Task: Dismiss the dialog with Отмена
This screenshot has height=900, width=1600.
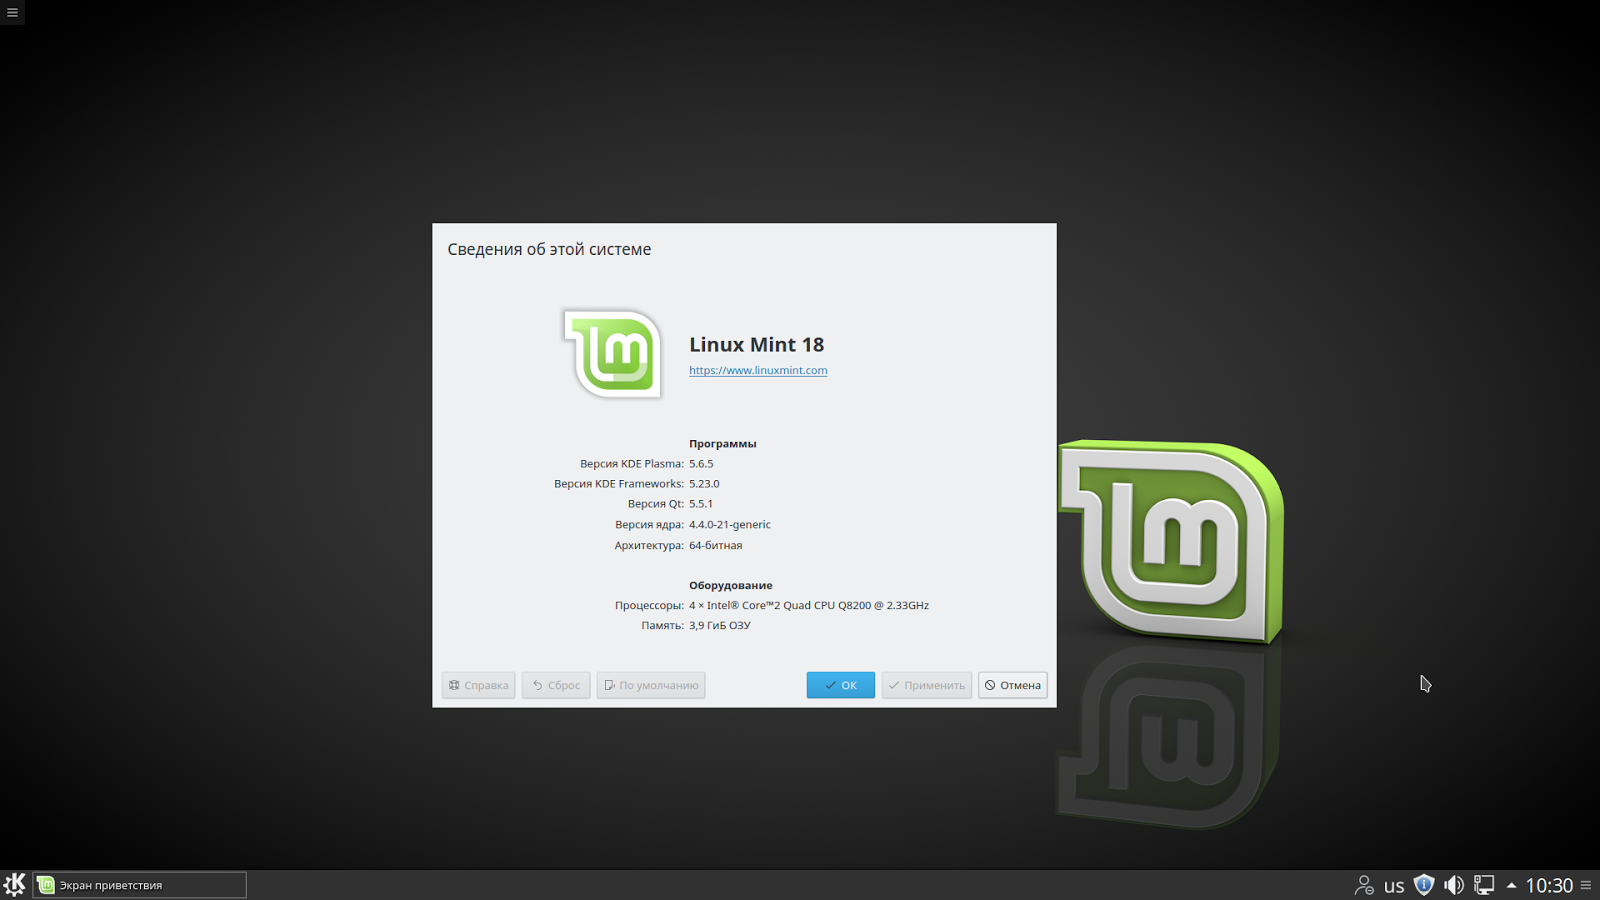Action: (1012, 685)
